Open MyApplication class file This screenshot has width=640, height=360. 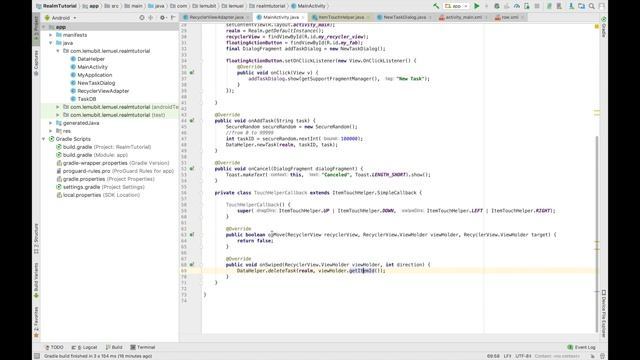click(x=94, y=75)
